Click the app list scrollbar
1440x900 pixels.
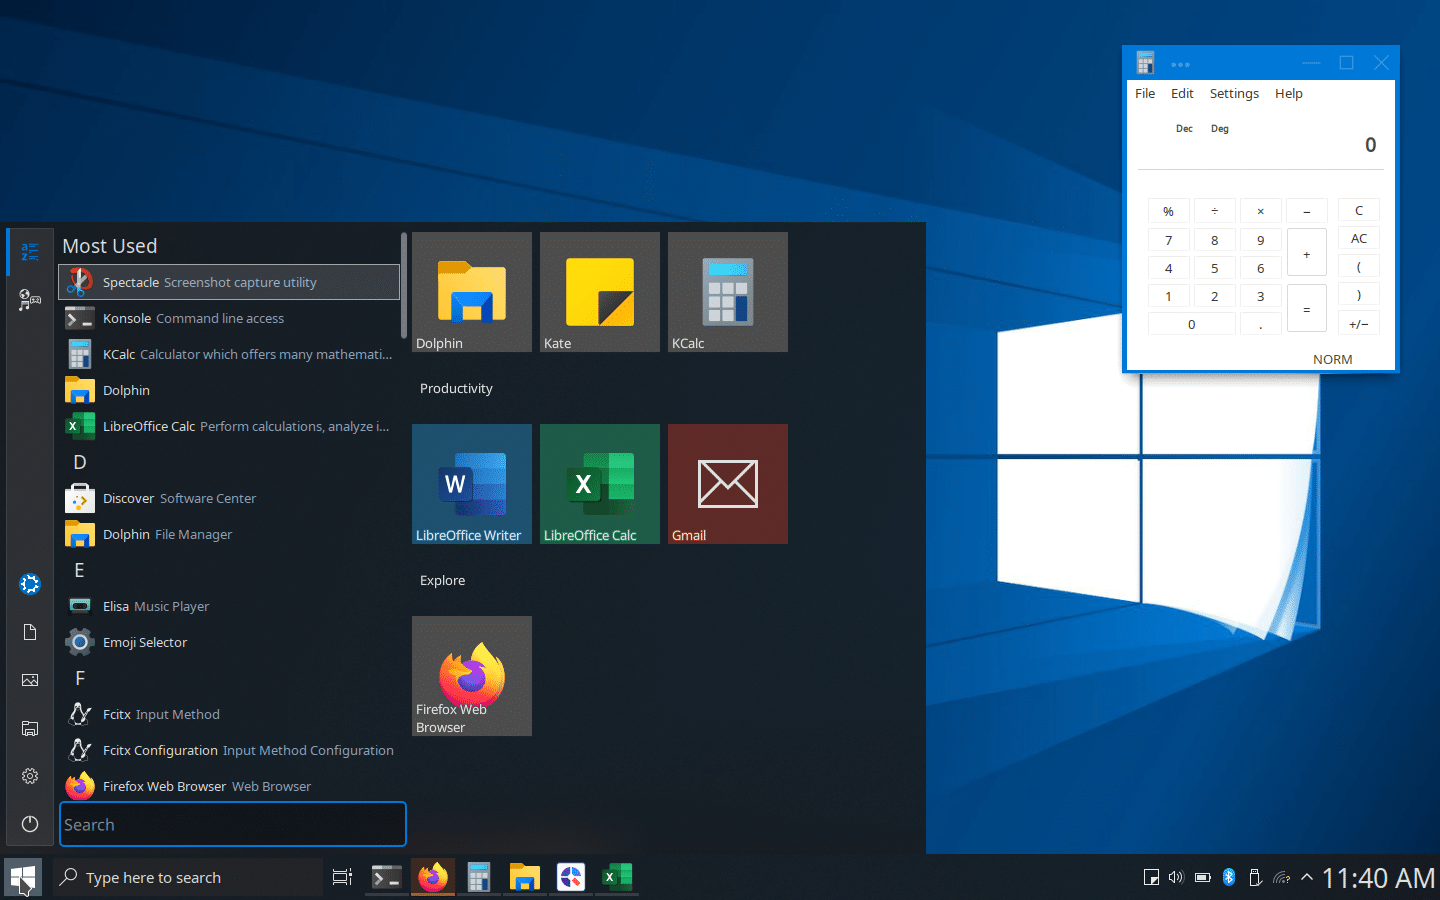pyautogui.click(x=404, y=286)
